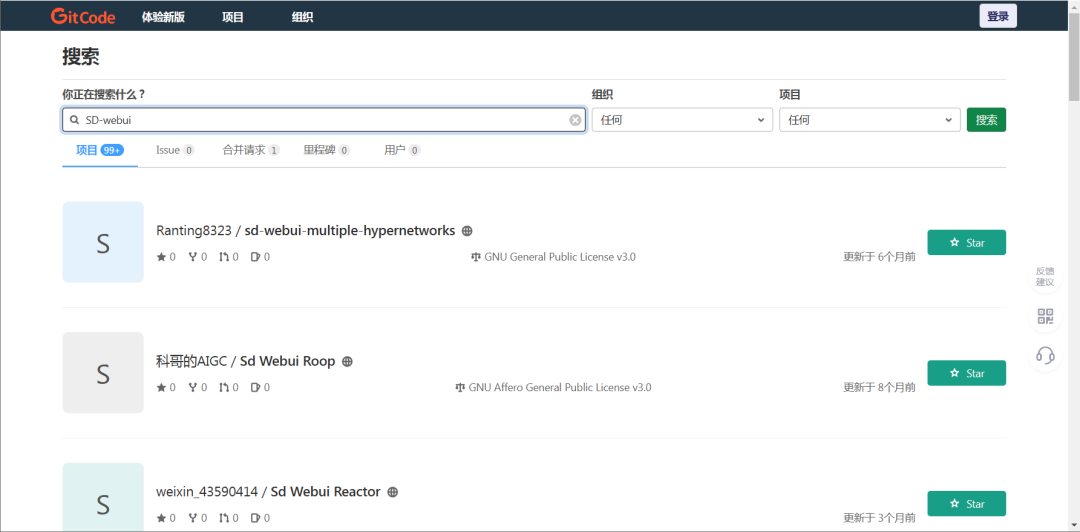Click the fork count icon of Ranting8323 project
This screenshot has height=532, width=1080.
point(192,257)
